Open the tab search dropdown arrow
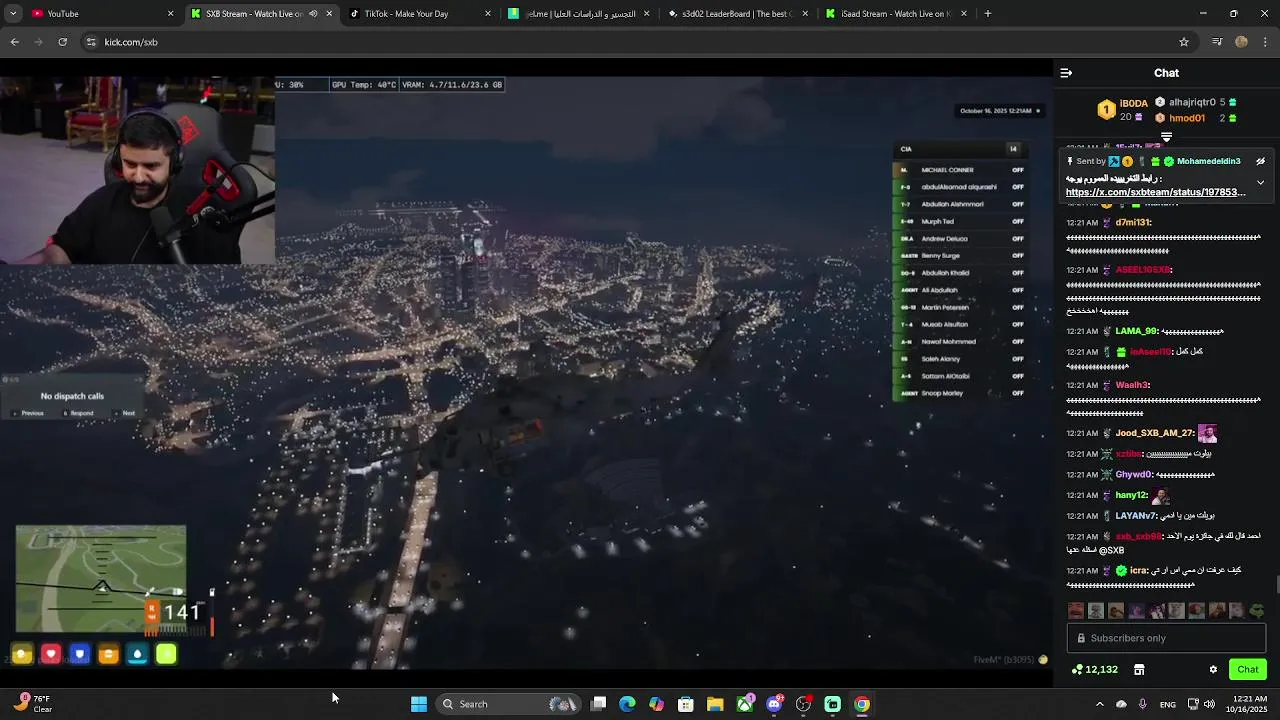 pos(12,13)
